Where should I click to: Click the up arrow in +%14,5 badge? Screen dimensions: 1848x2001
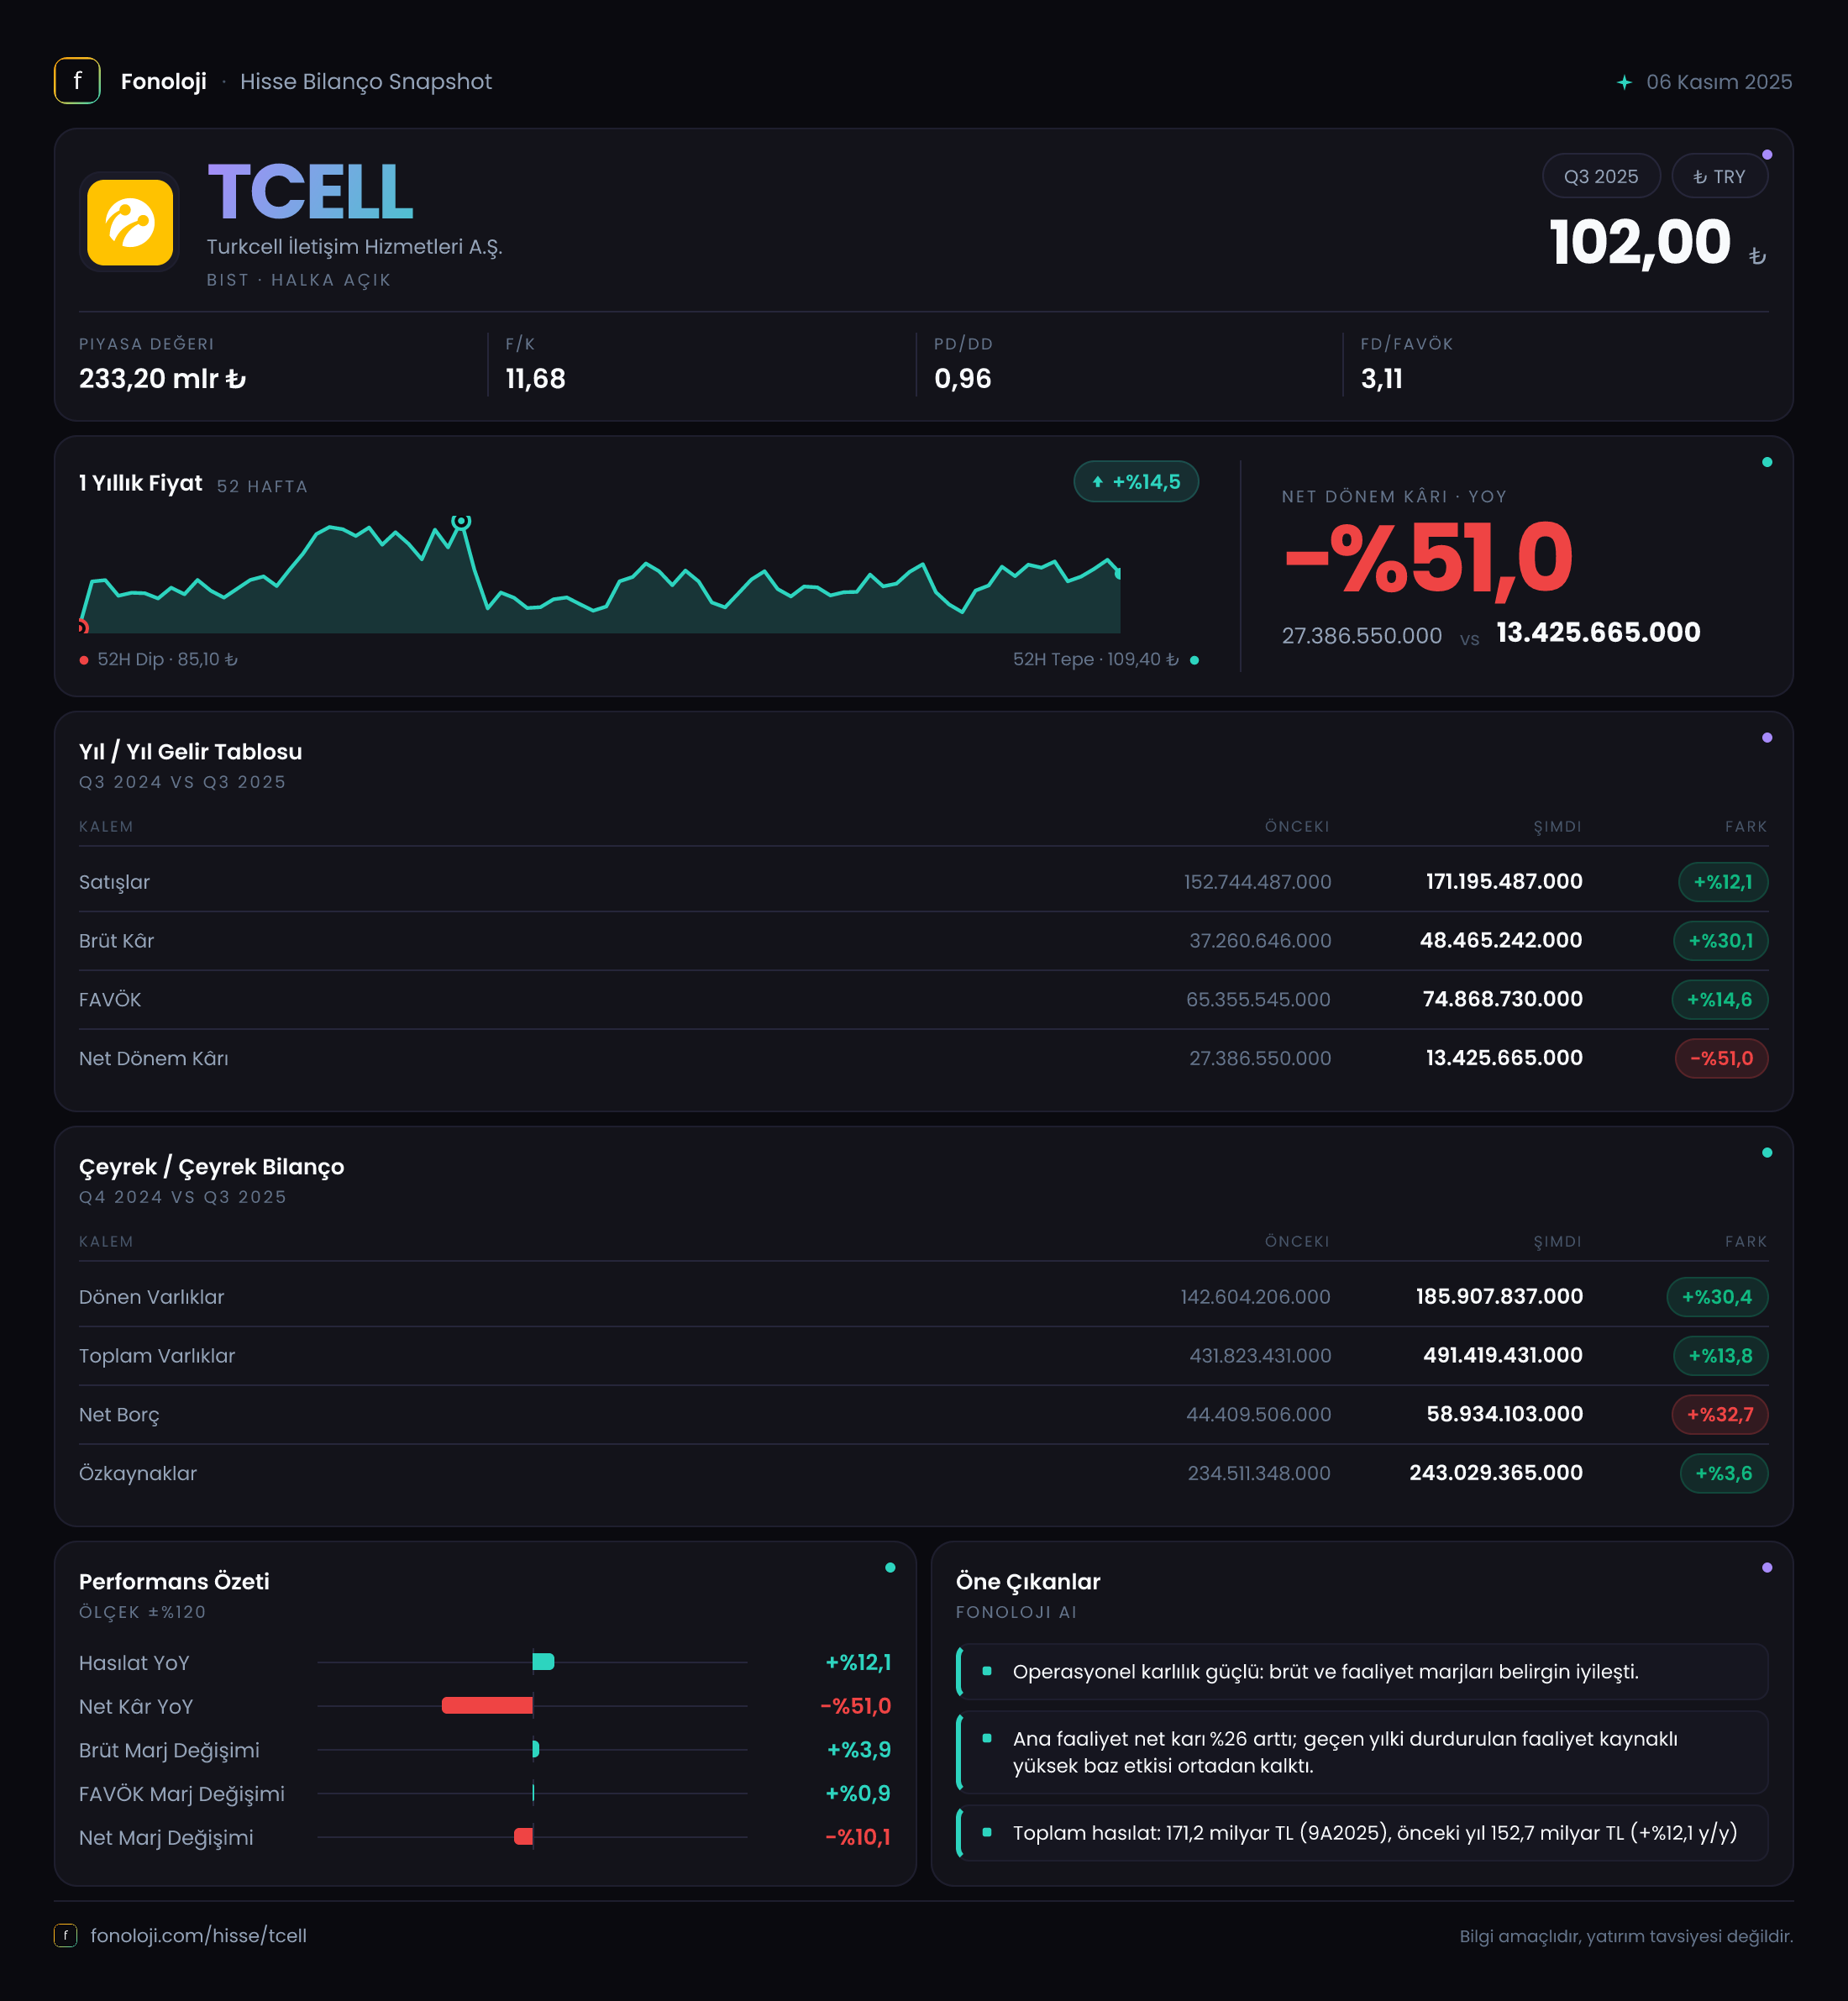click(1097, 482)
